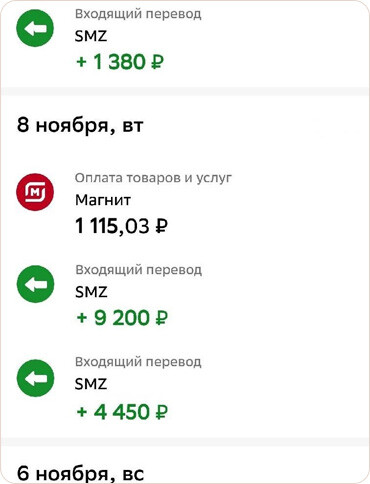The image size is (370, 484).
Task: Click the gray divider above 8 ноября
Action: (x=185, y=92)
